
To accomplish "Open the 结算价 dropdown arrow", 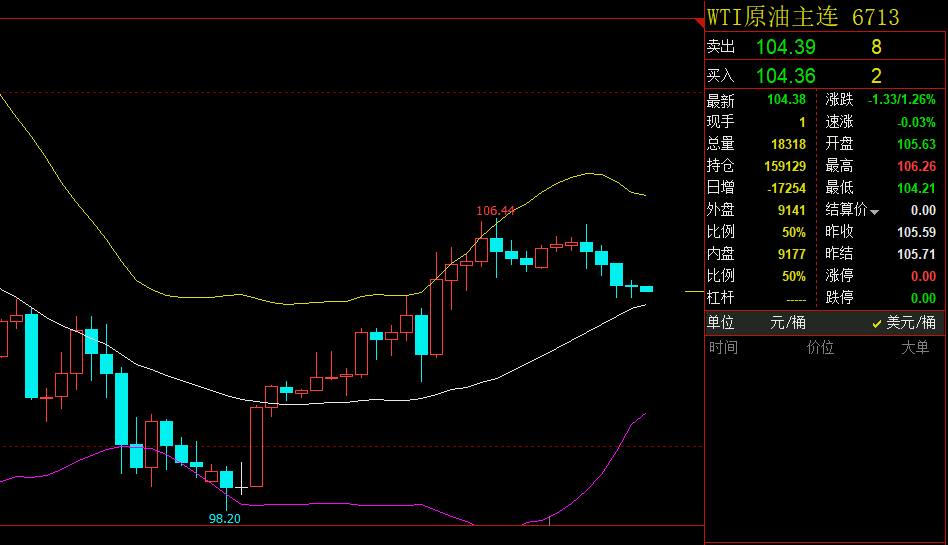I will [874, 212].
